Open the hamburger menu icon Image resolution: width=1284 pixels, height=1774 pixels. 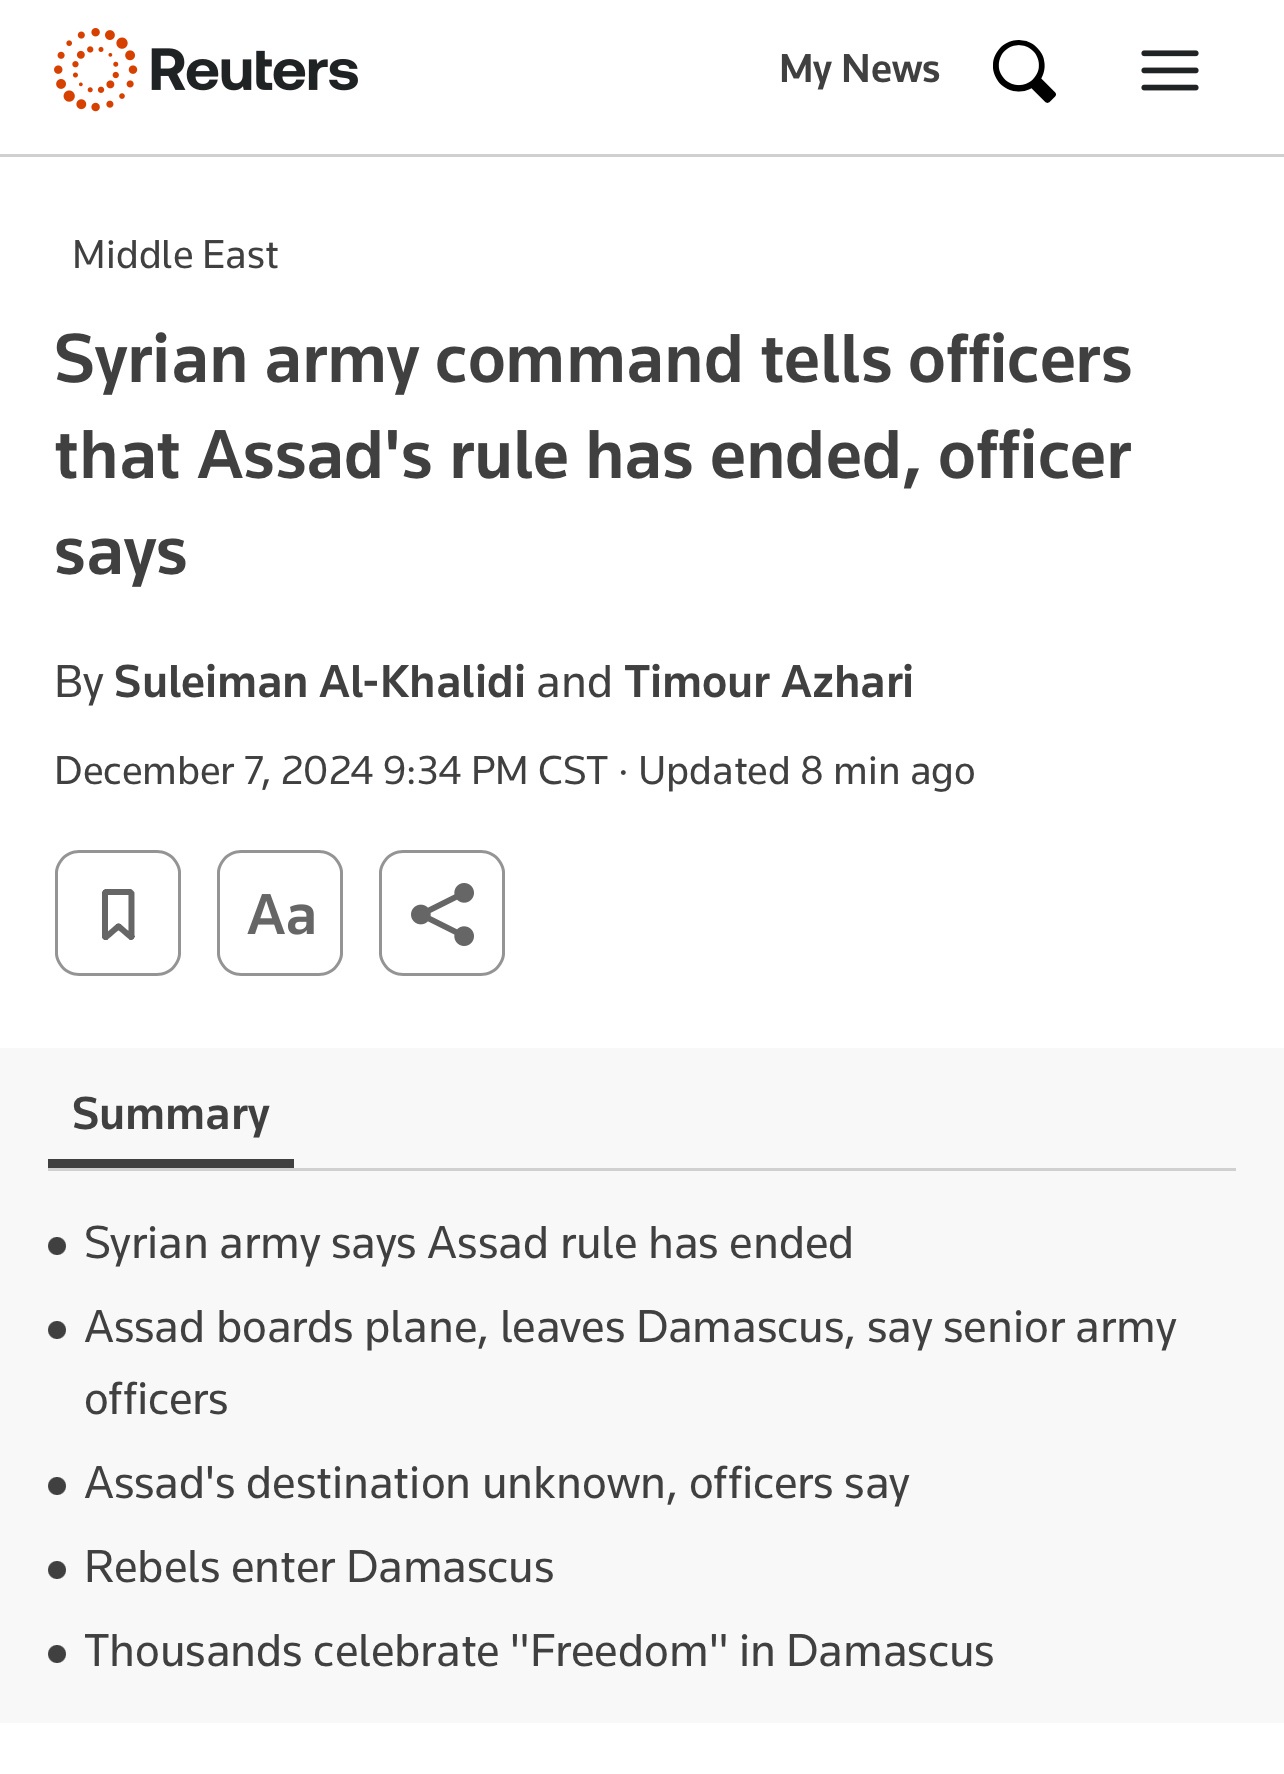coord(1169,71)
